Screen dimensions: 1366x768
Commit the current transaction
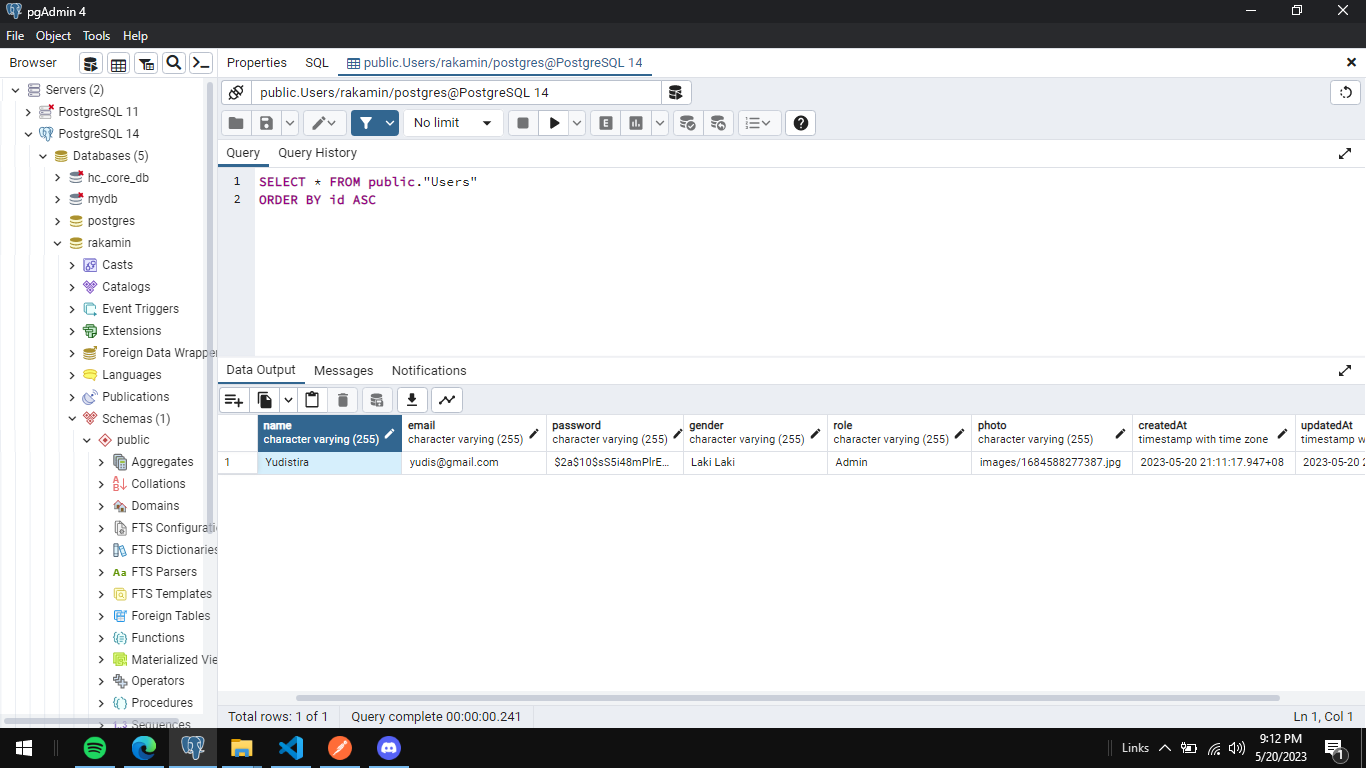[688, 122]
